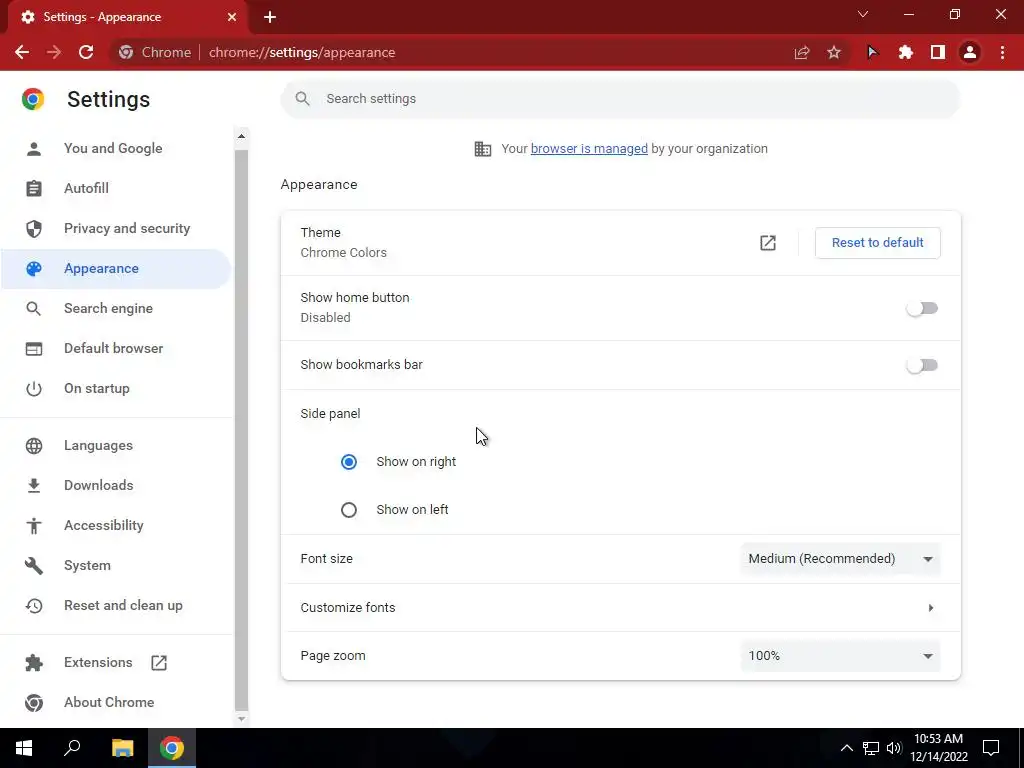The image size is (1024, 768).
Task: Close the Settings - Appearance tab
Action: coord(231,17)
